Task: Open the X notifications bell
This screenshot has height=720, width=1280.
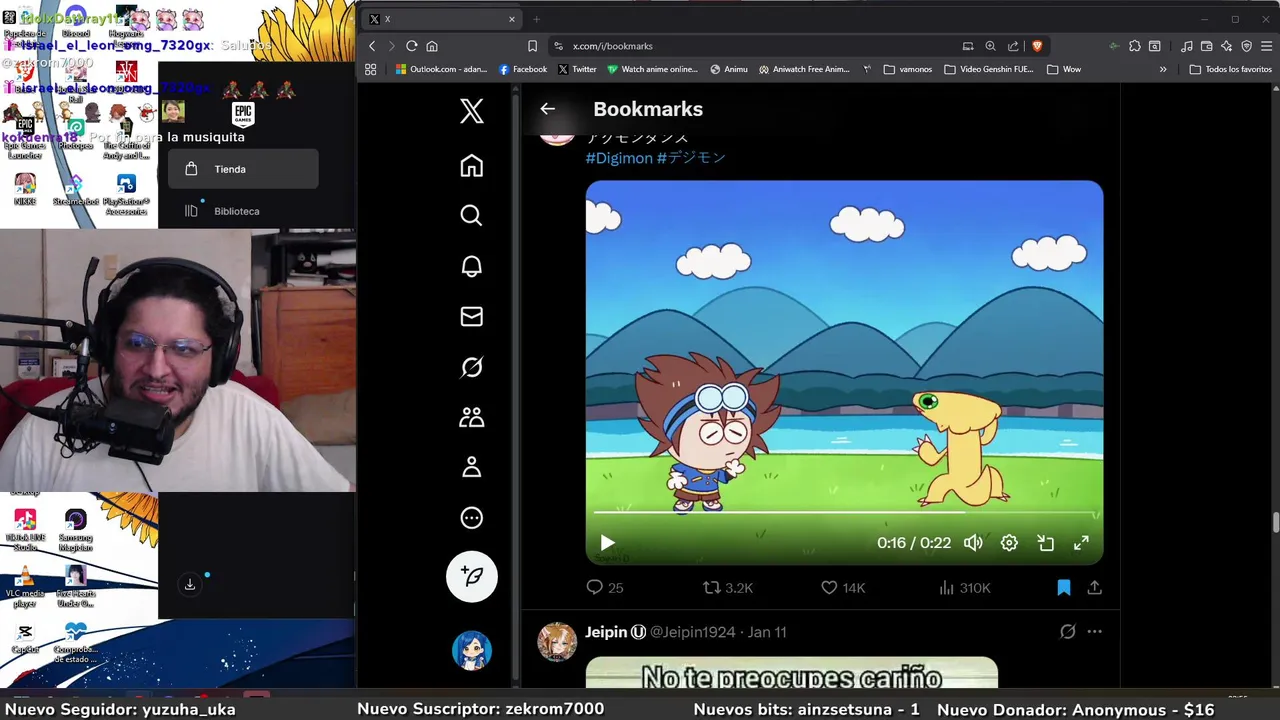Action: [471, 266]
